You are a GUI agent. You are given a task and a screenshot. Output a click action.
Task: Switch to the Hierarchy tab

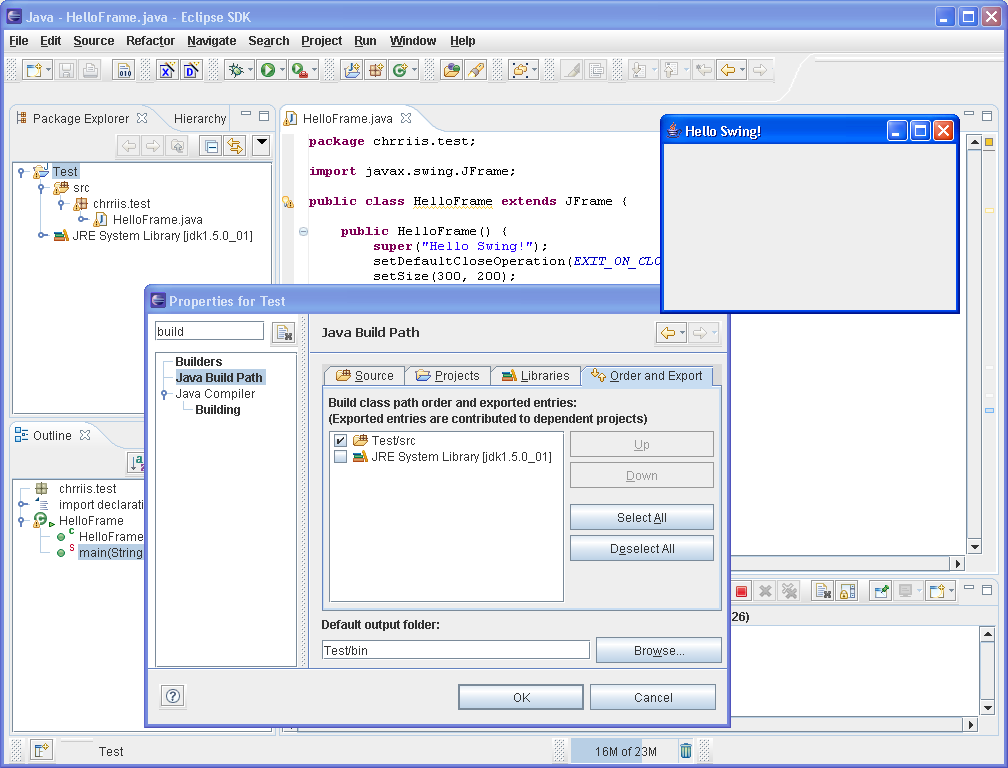[x=200, y=118]
